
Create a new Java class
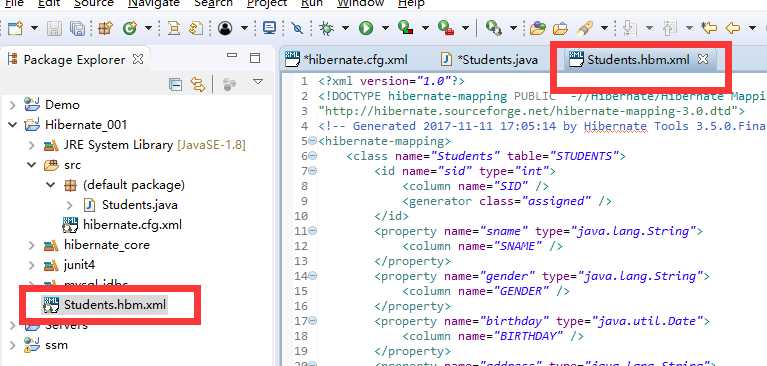pos(130,28)
